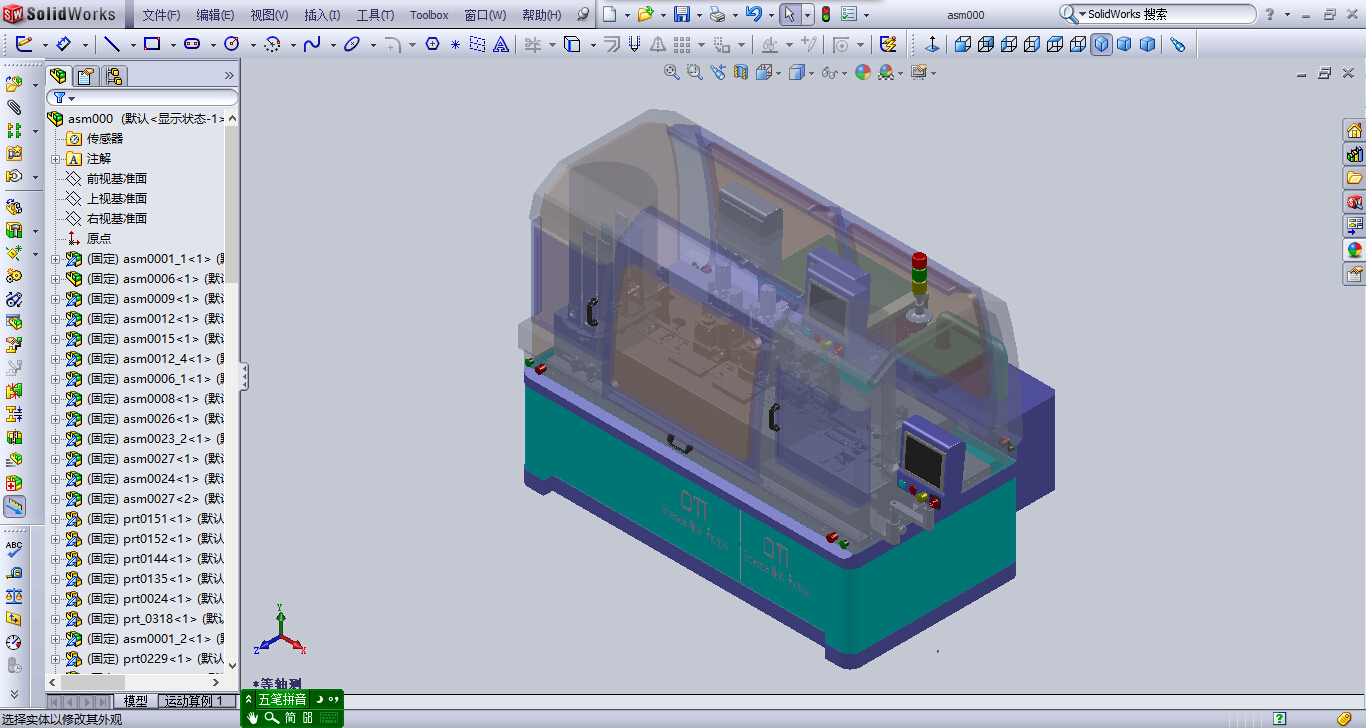Undo the last action
Screen dimensions: 1366x728
(x=753, y=14)
